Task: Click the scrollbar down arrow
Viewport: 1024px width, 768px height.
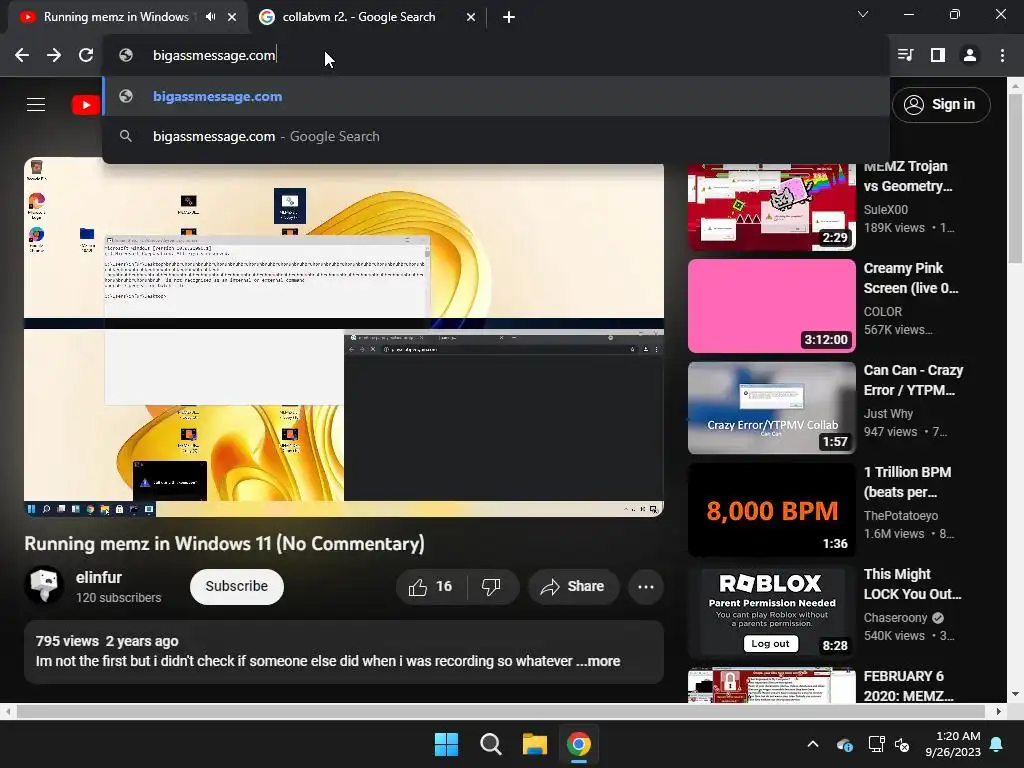Action: coord(1016,694)
